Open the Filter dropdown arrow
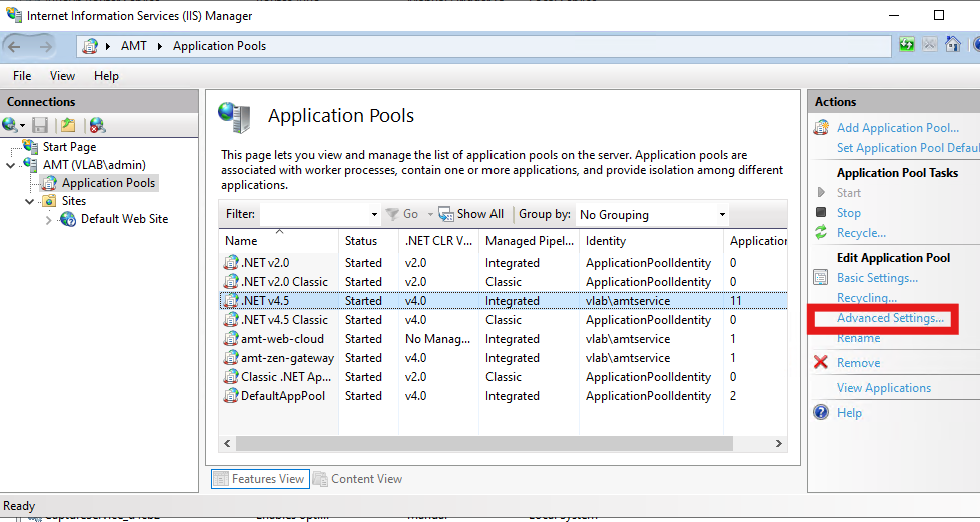Screen dimensions: 980x522 tap(374, 214)
